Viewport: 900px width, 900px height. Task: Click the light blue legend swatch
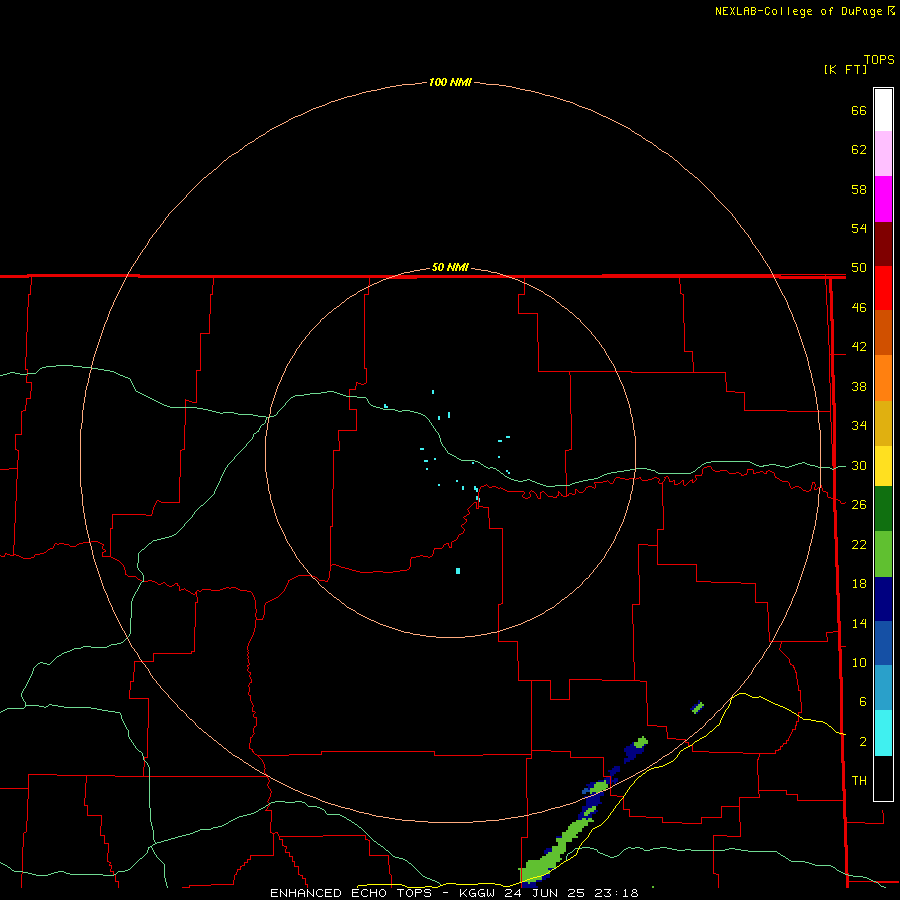click(883, 687)
